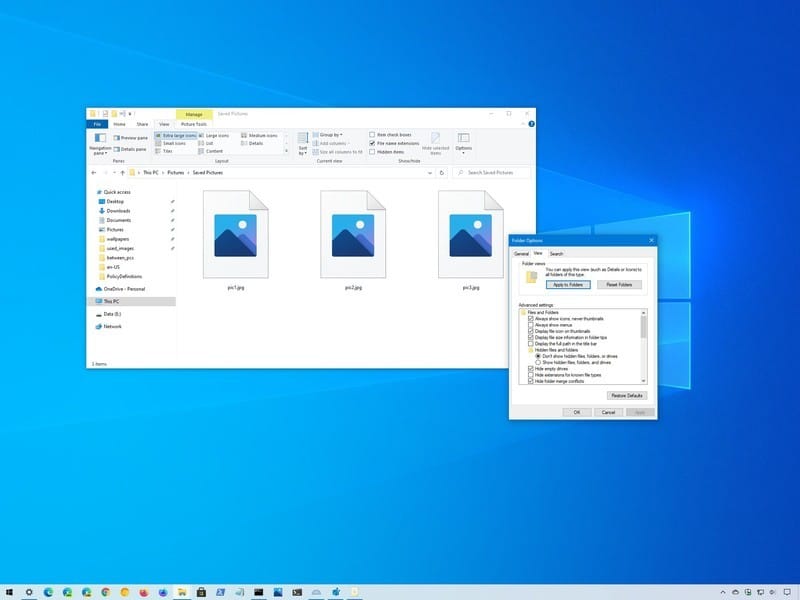The height and width of the screenshot is (600, 800).
Task: Select Extra large icons layout
Action: (176, 136)
